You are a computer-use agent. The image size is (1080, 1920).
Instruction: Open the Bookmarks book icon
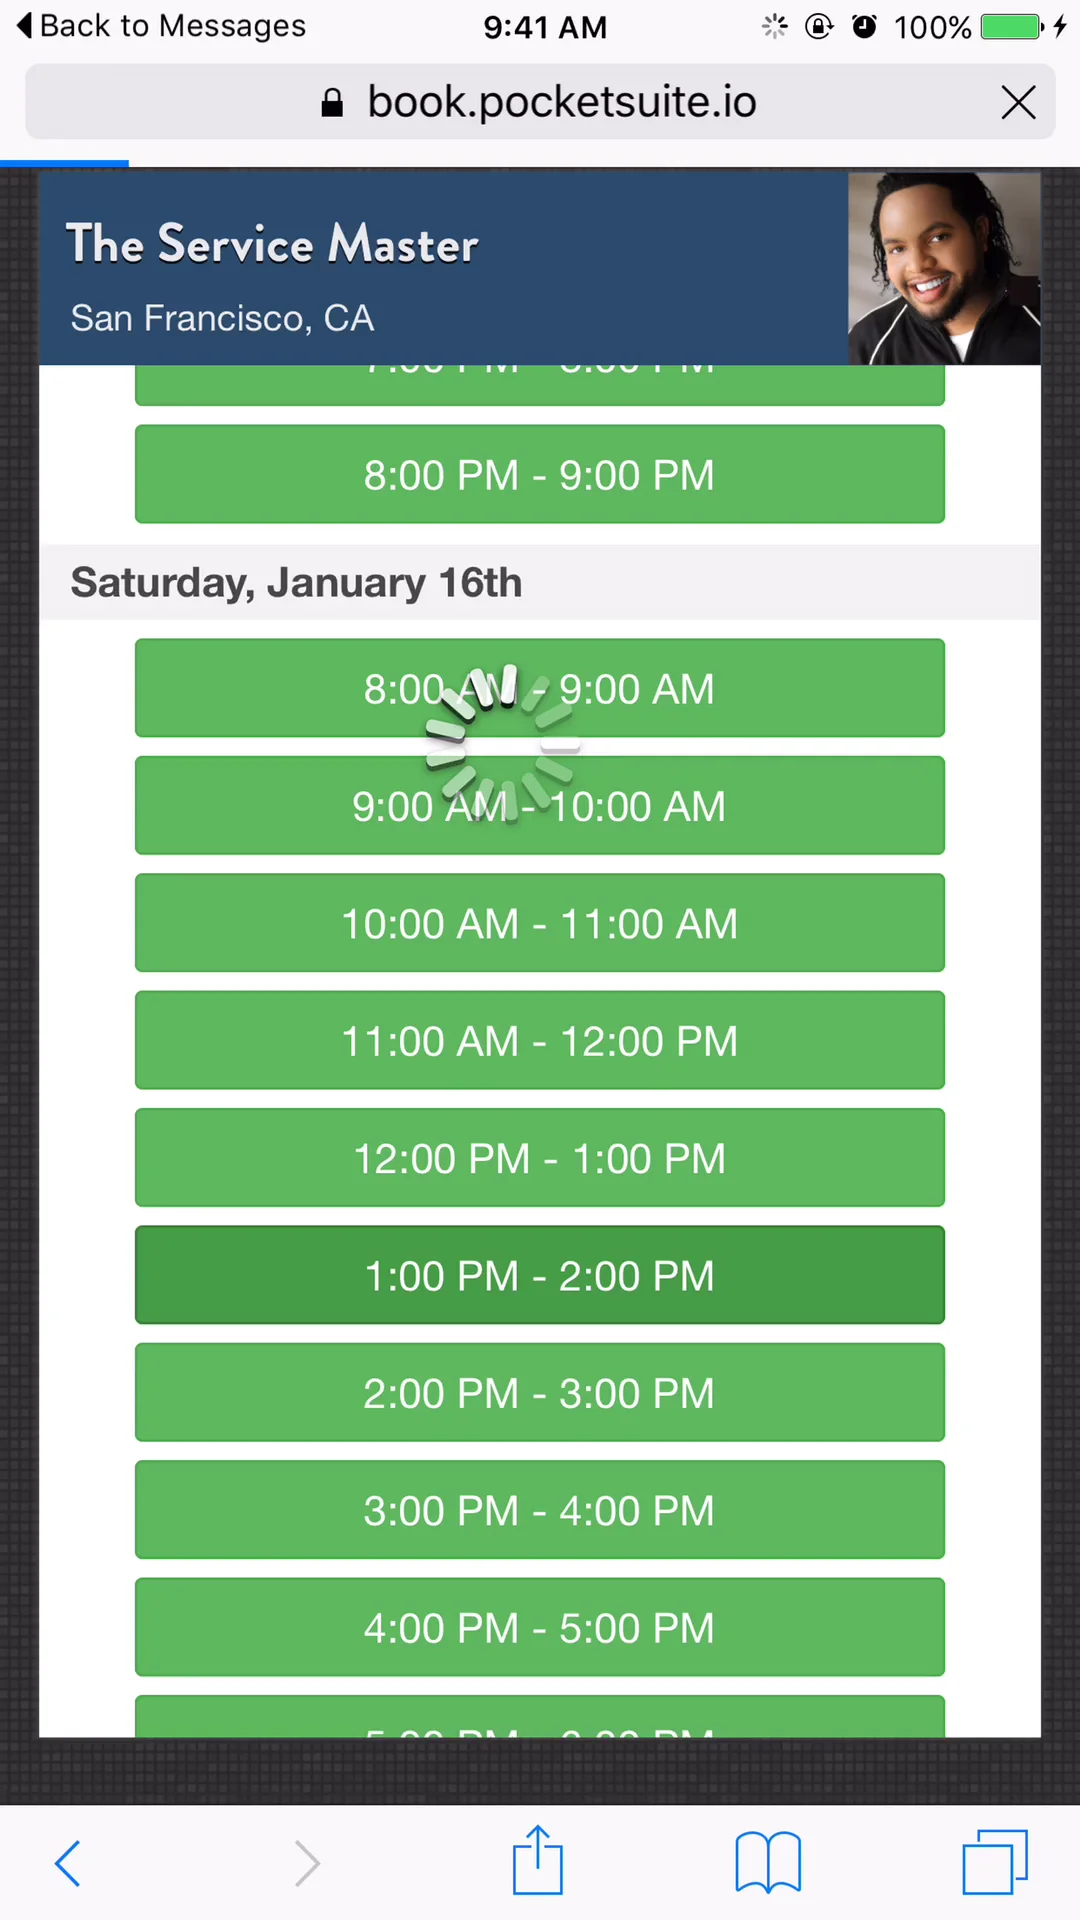coord(768,1862)
